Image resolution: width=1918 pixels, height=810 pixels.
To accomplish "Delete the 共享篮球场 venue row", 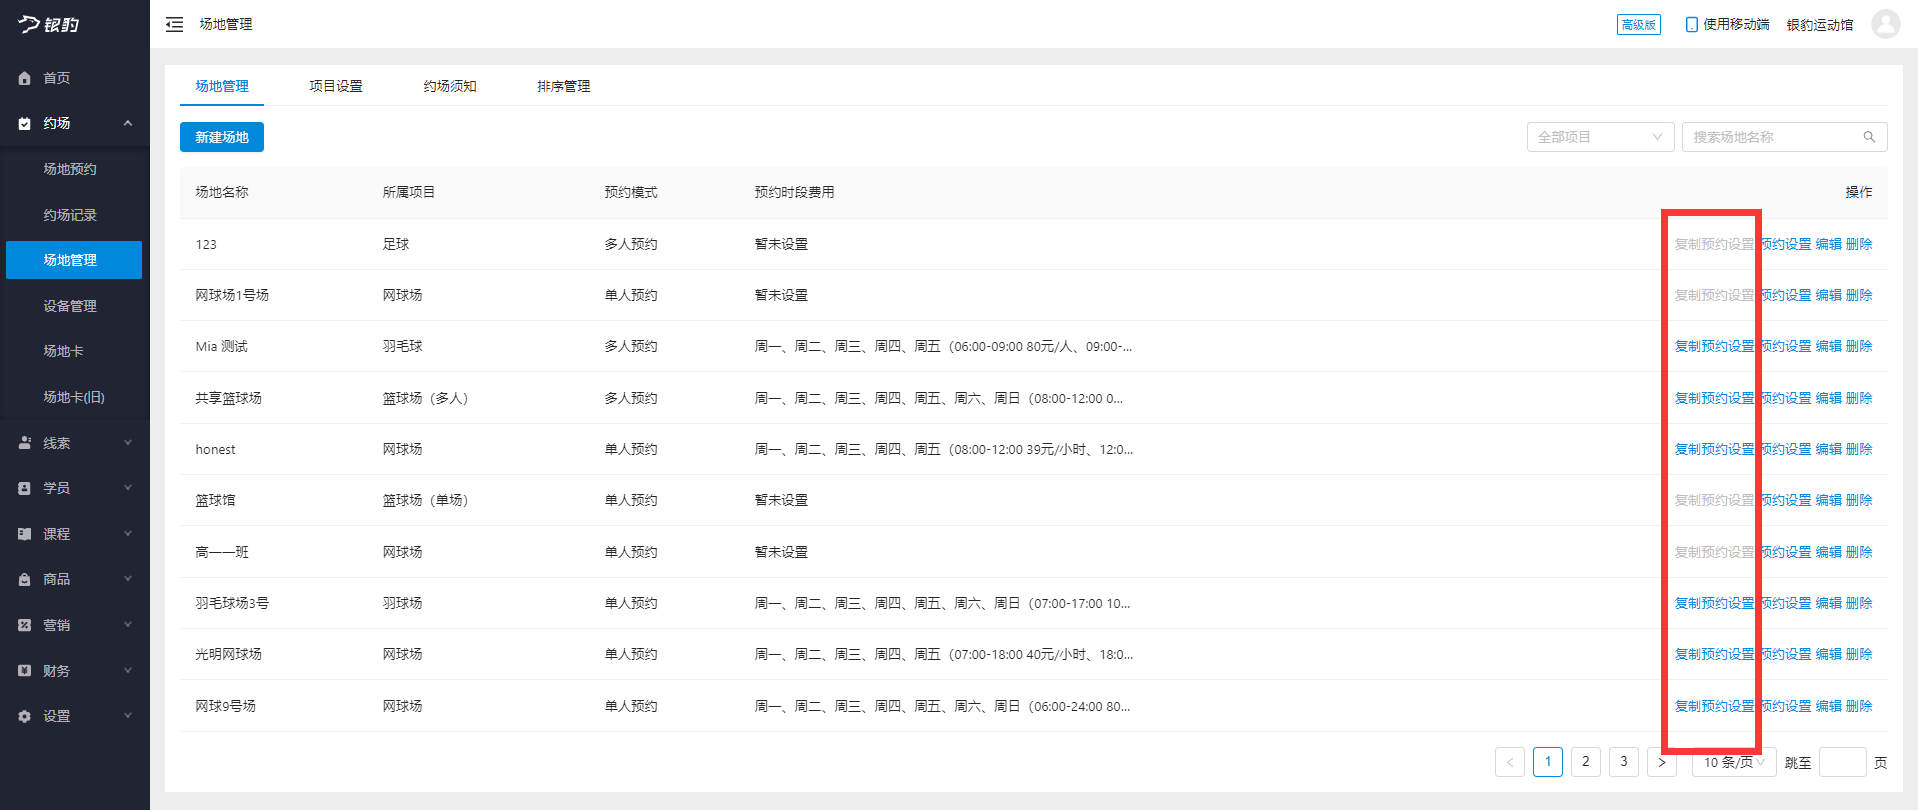I will pos(1859,398).
